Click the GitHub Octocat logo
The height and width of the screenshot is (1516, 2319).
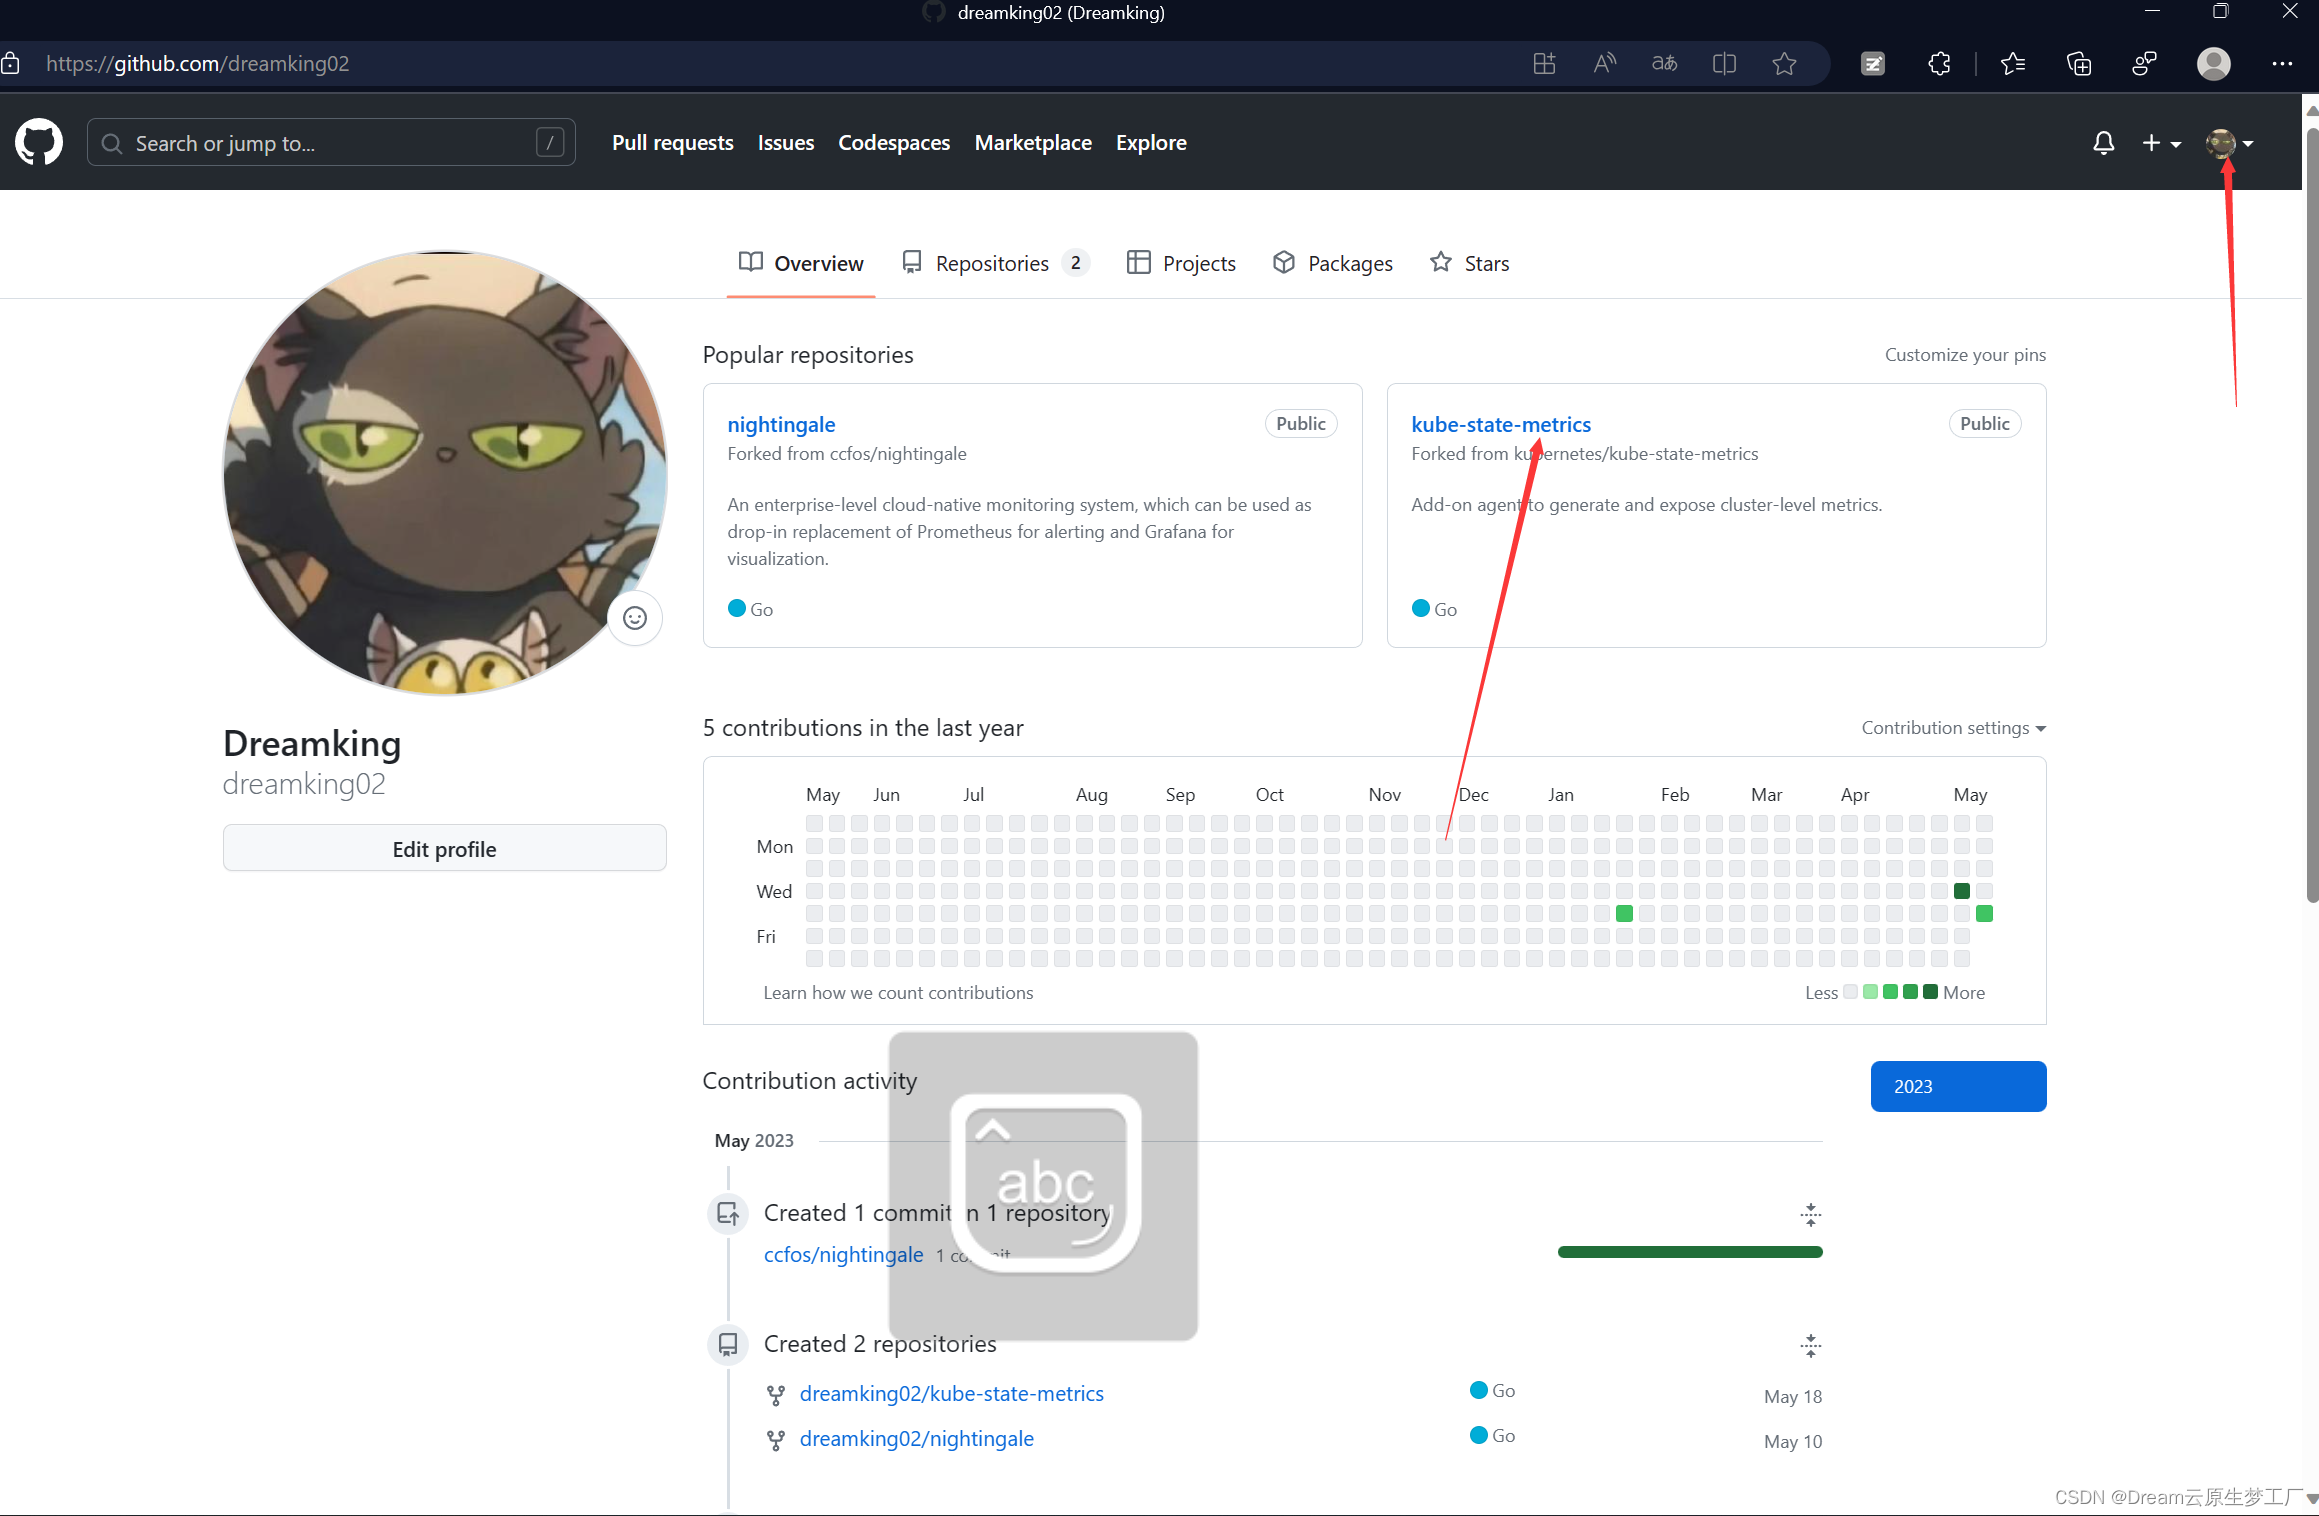point(39,143)
